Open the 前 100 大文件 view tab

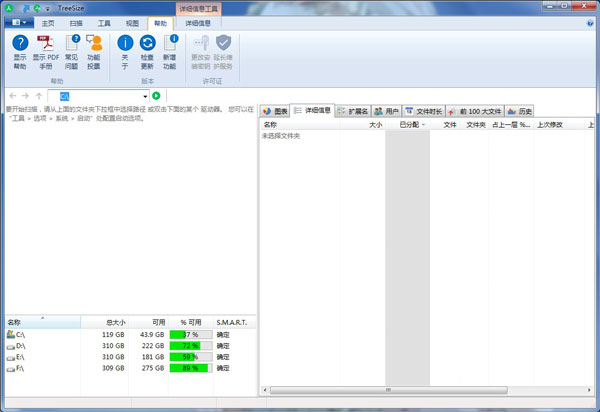click(475, 111)
